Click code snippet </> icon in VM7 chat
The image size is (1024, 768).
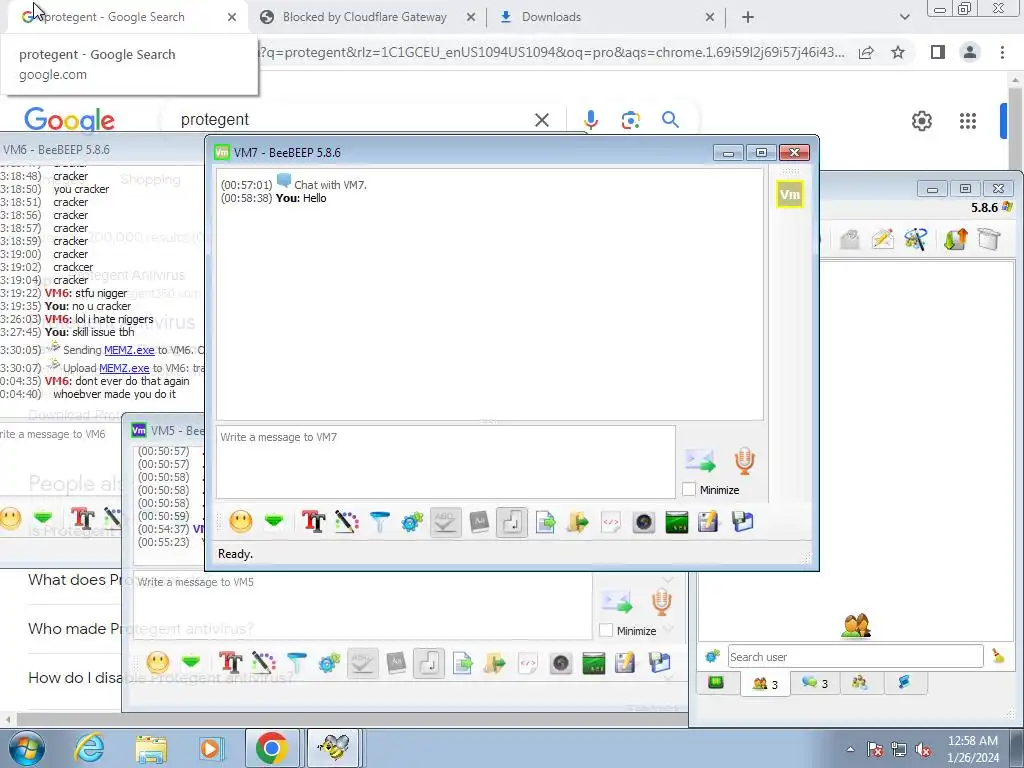(611, 522)
